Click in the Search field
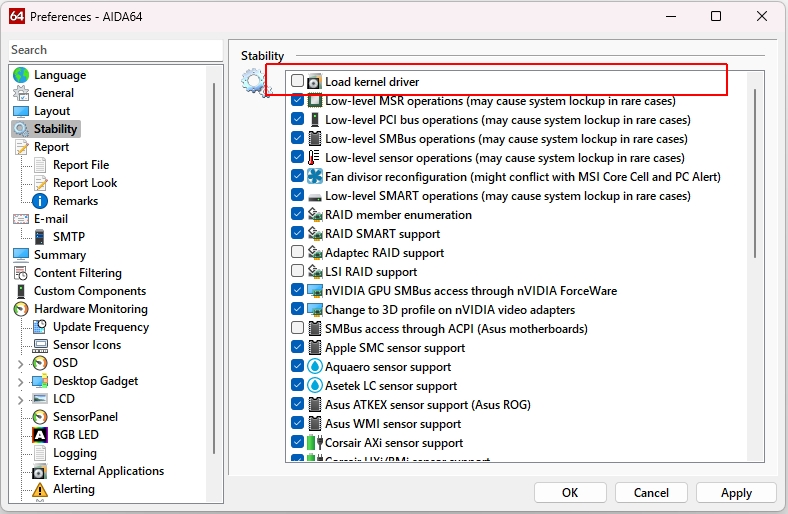788x514 pixels. coord(116,50)
